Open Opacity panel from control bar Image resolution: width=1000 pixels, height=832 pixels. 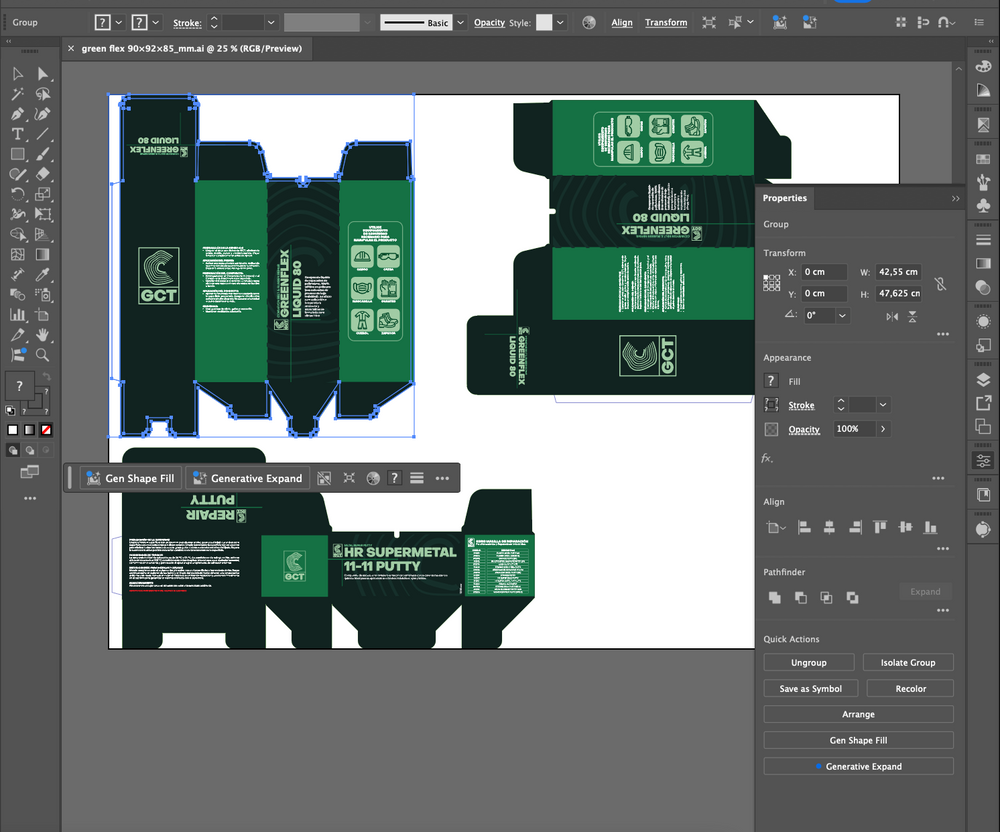pos(489,22)
